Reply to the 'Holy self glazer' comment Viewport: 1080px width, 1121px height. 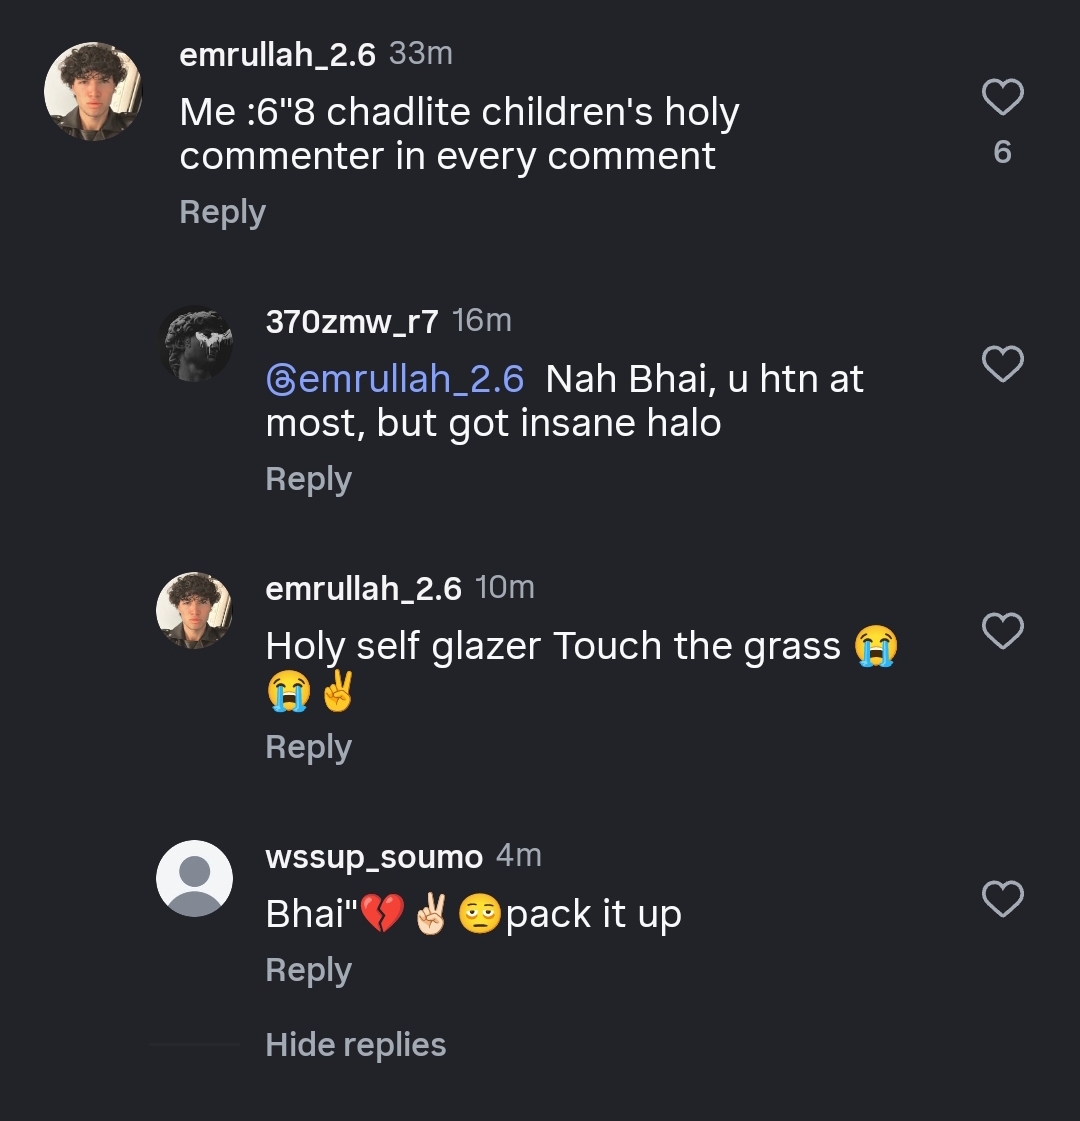pos(308,747)
